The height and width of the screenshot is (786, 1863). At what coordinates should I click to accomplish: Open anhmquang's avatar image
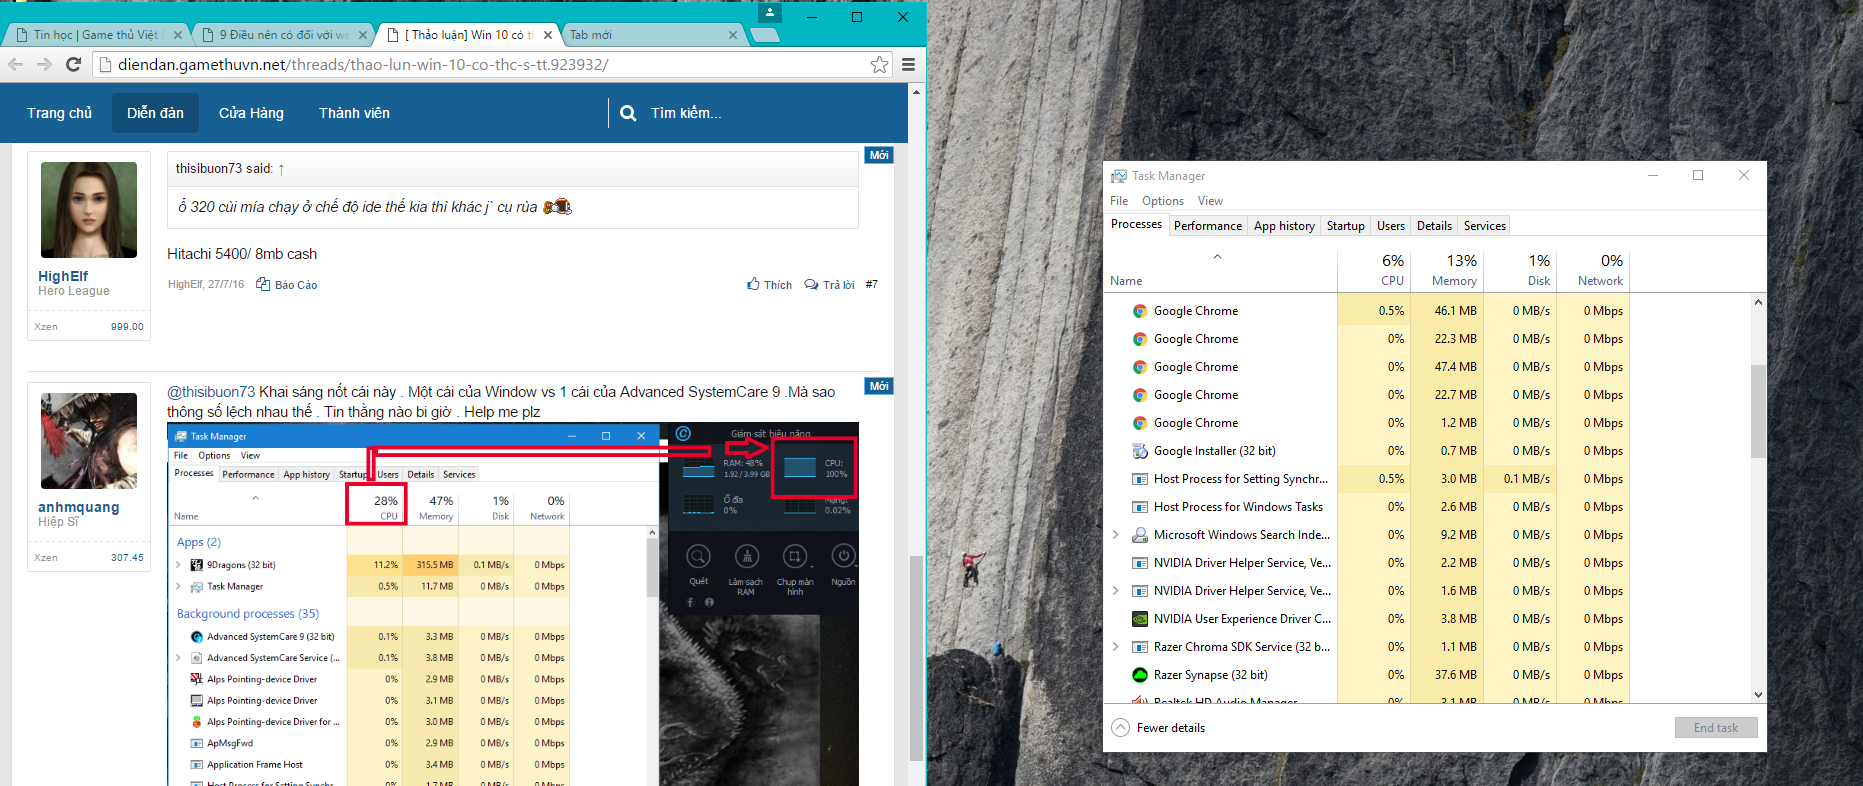point(89,441)
